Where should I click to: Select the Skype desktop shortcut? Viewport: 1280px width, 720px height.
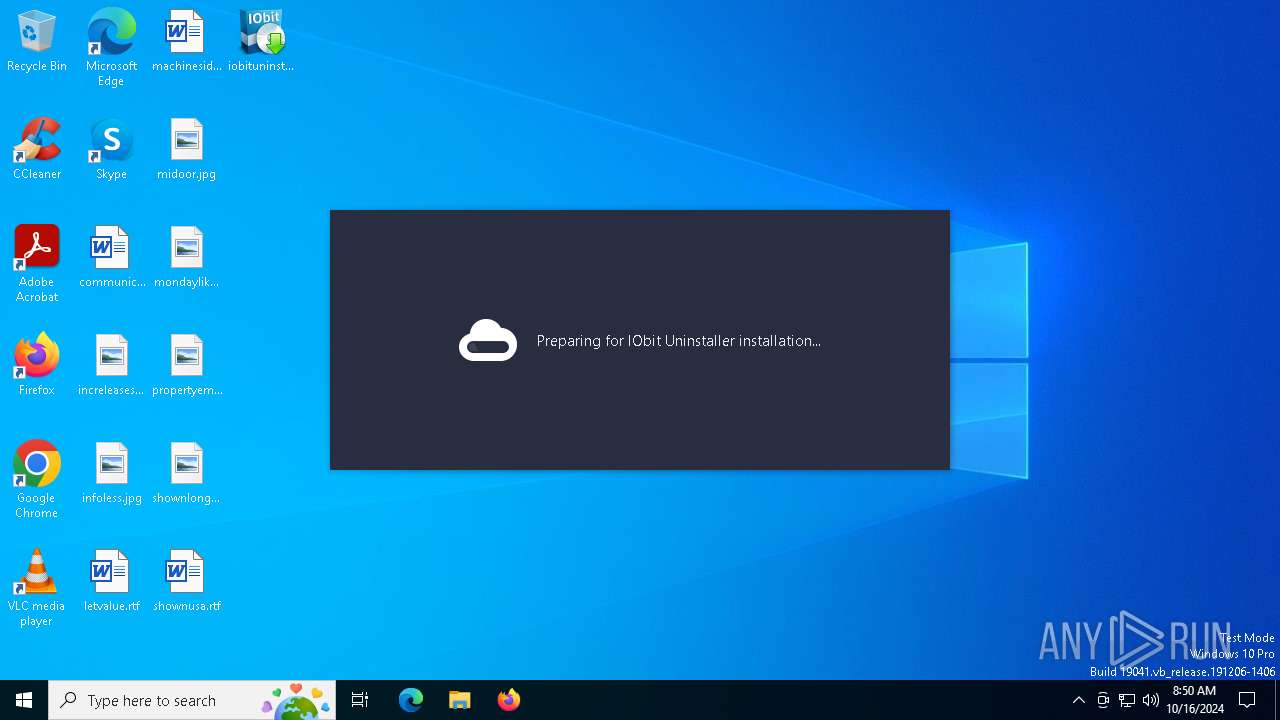click(x=111, y=150)
